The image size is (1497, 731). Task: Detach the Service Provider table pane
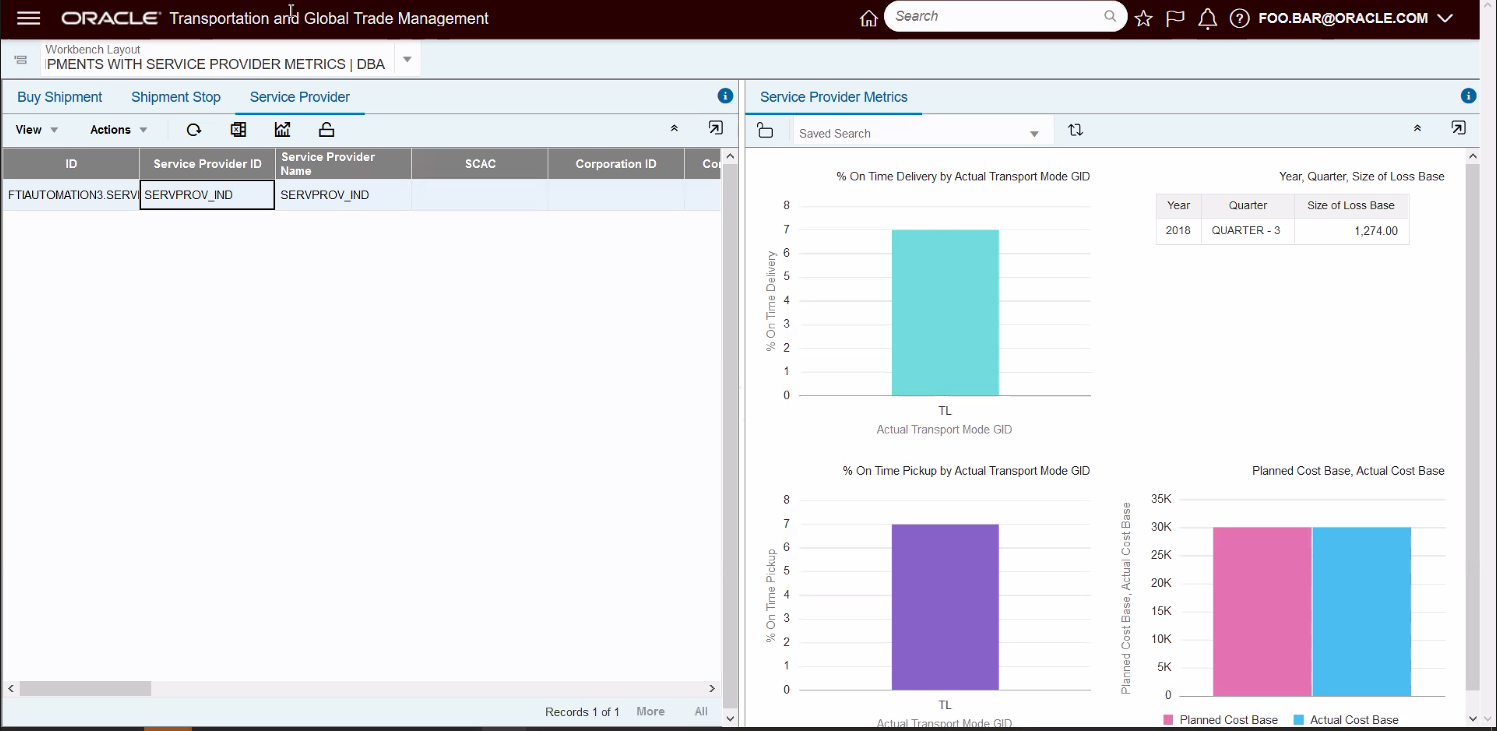(715, 128)
